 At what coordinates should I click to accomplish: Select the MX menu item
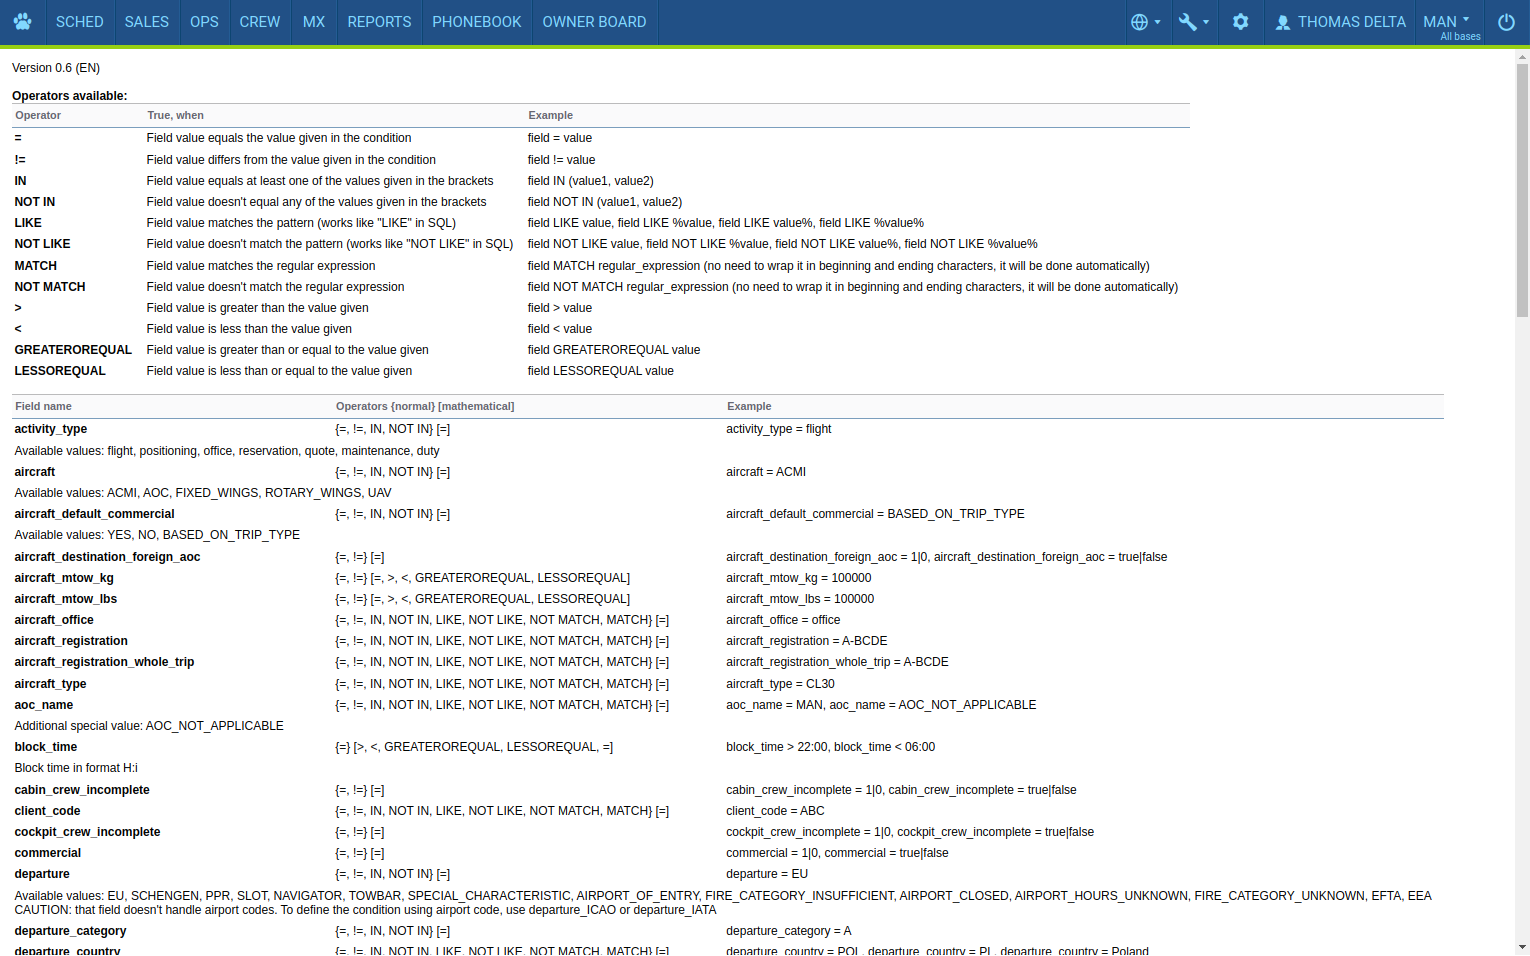314,22
